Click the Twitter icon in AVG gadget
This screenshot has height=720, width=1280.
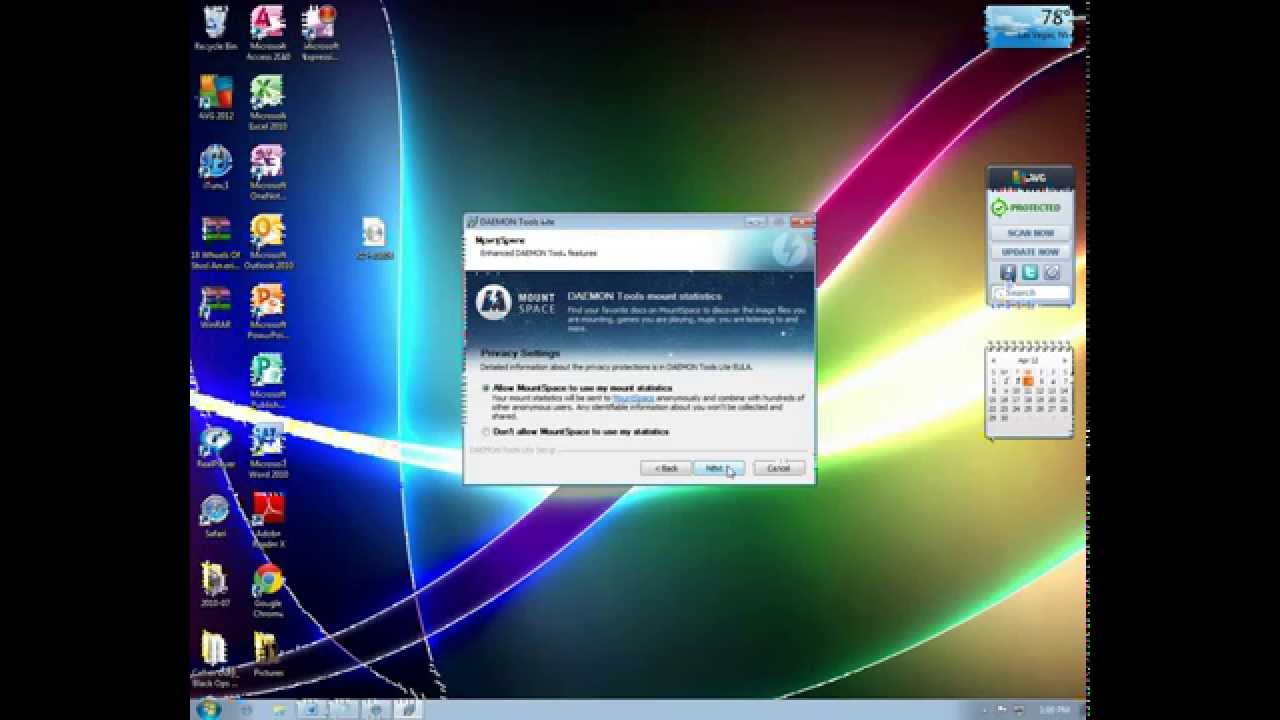click(x=1030, y=272)
